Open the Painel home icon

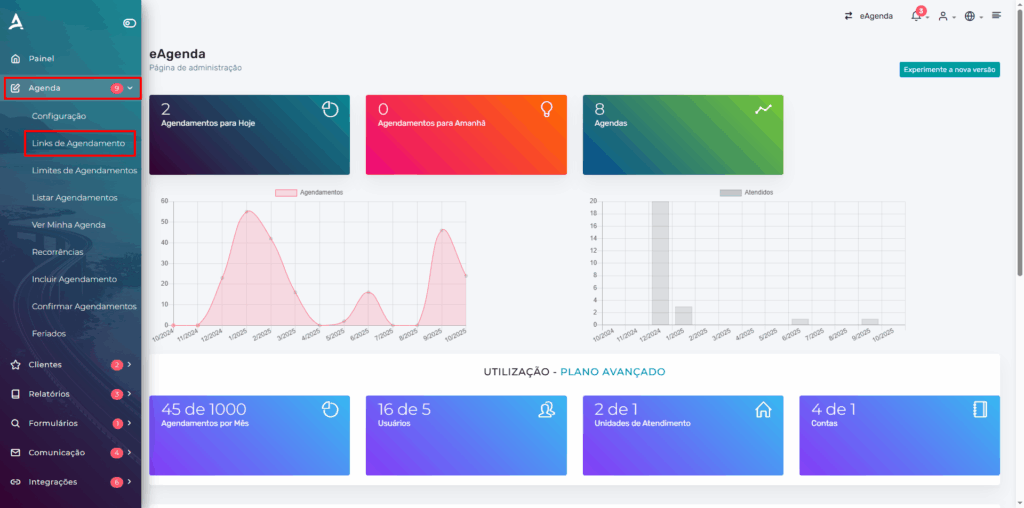pos(15,59)
